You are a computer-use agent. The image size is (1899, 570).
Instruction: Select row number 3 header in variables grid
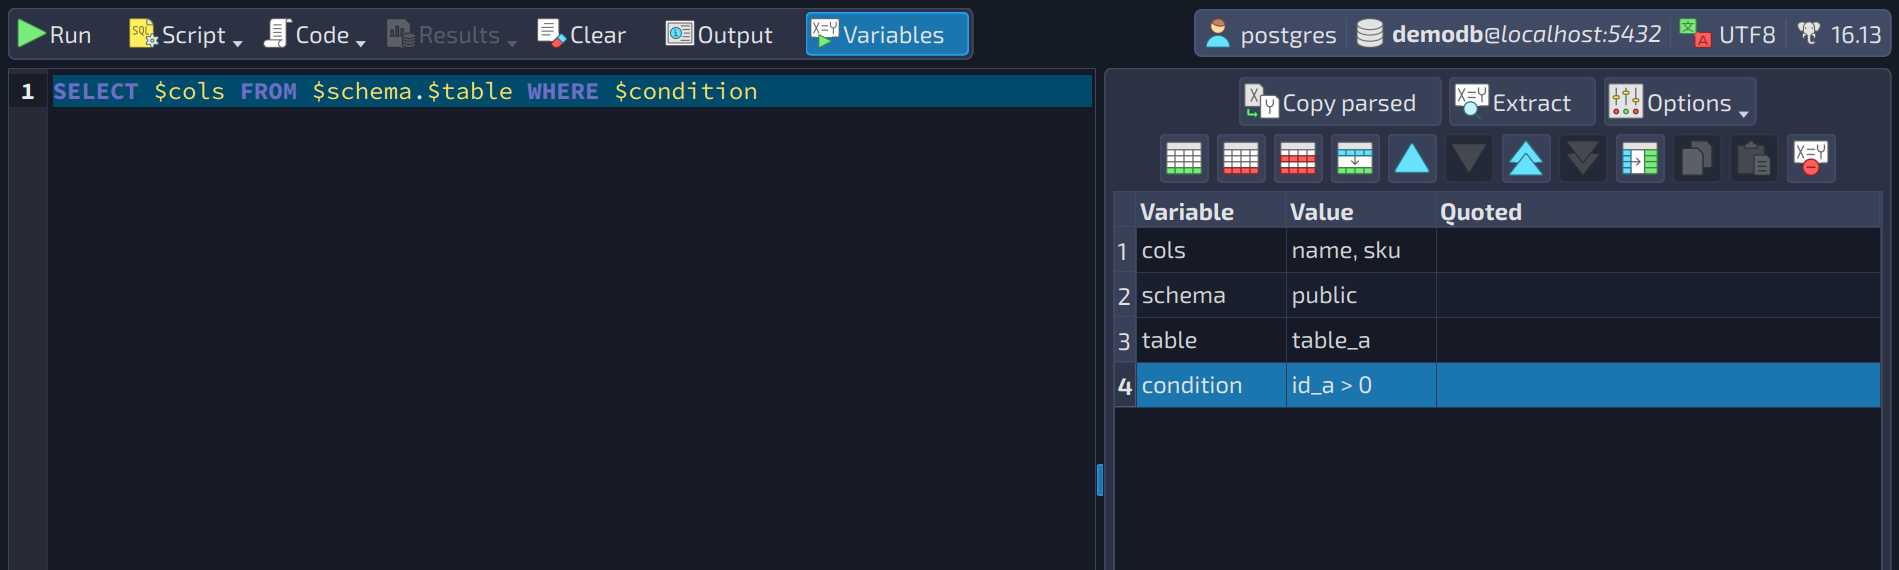click(x=1125, y=341)
